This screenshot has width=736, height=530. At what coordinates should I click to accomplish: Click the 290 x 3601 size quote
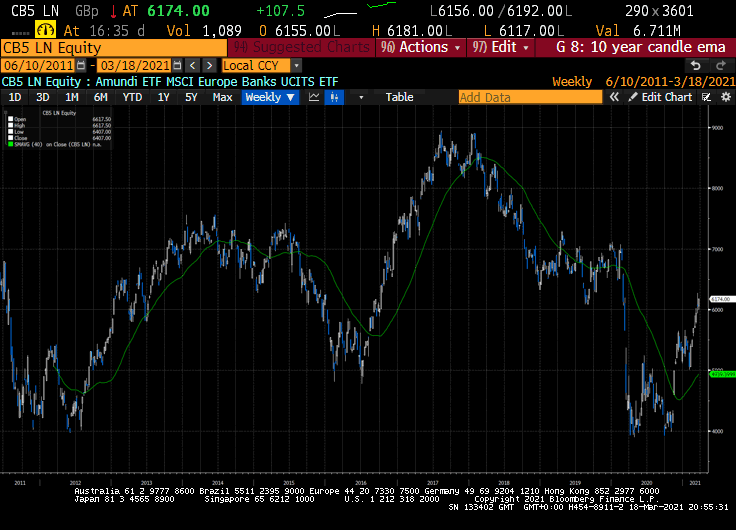pyautogui.click(x=659, y=11)
